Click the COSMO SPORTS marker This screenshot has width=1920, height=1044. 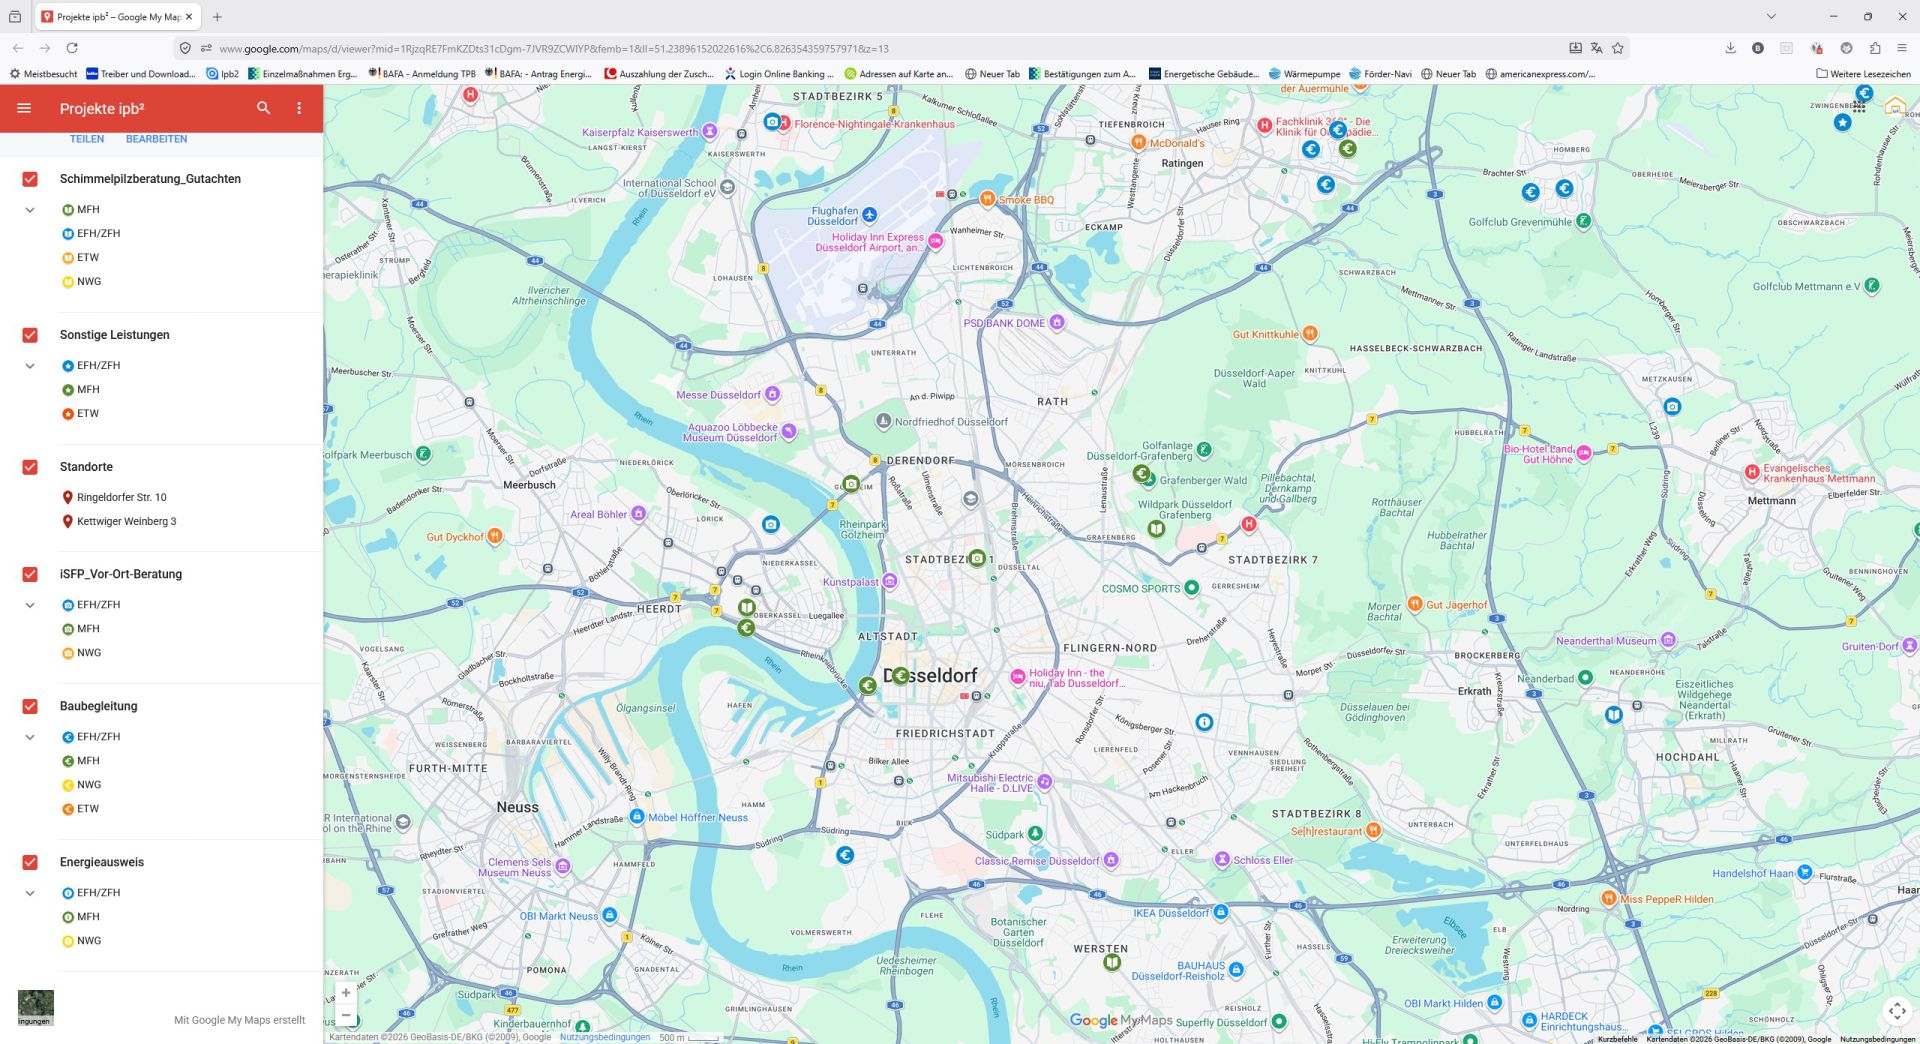click(1192, 588)
